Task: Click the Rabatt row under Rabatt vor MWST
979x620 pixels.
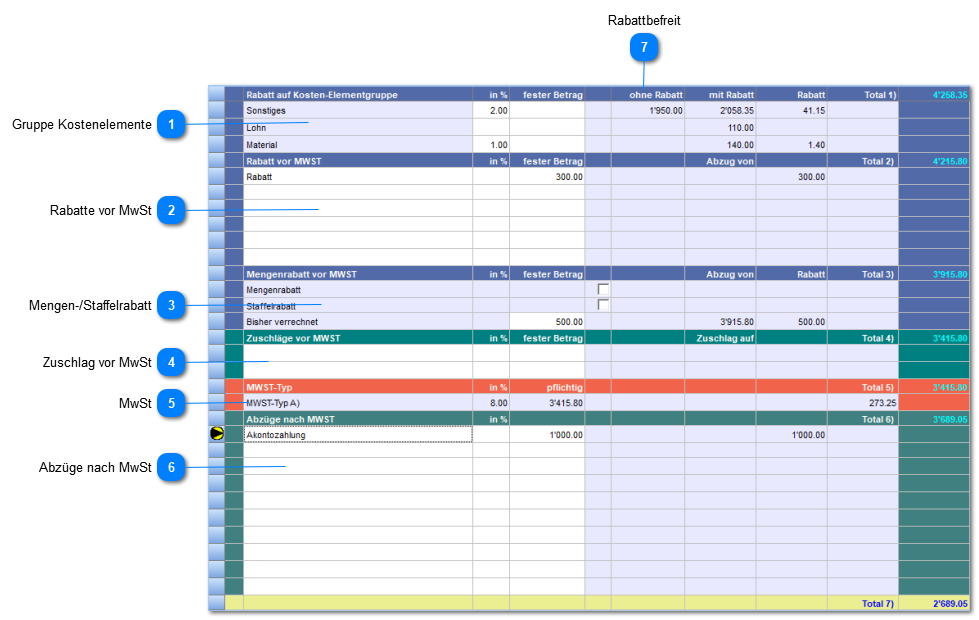Action: 358,177
